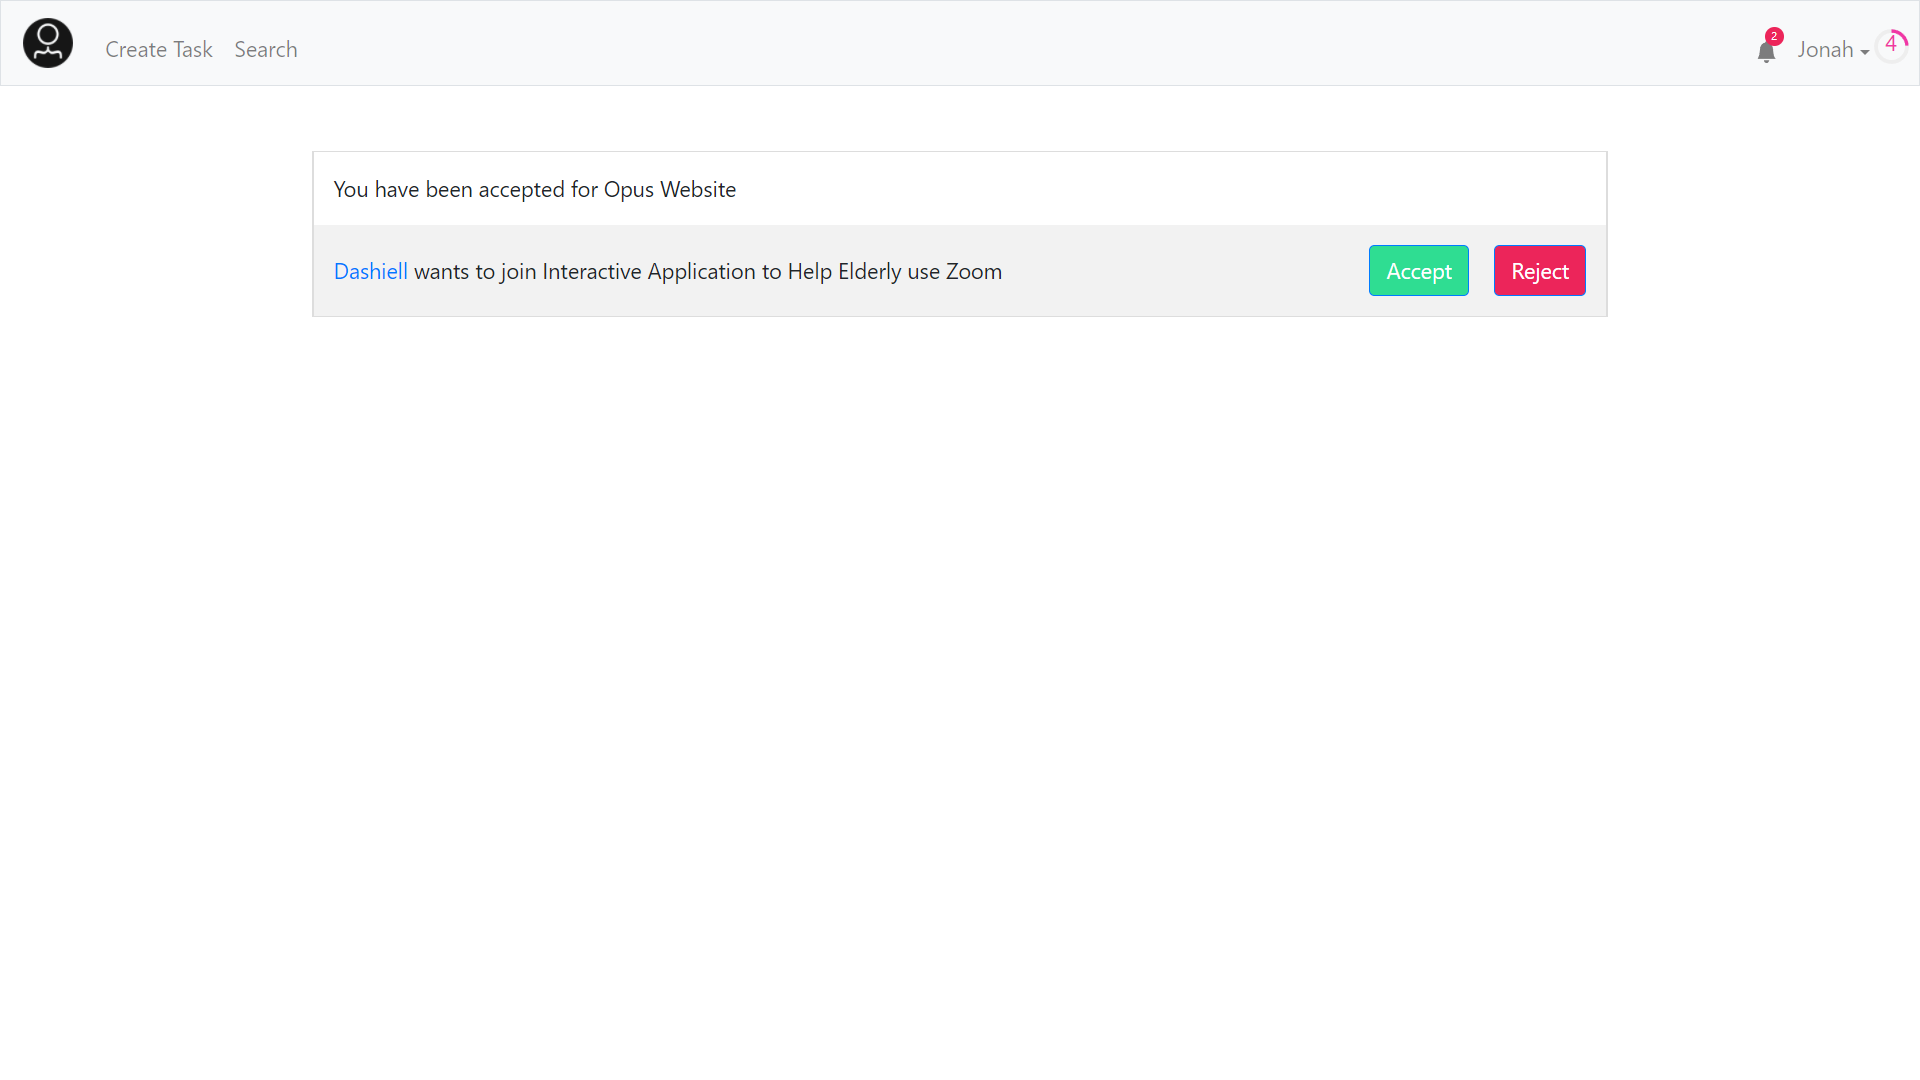The width and height of the screenshot is (1920, 1080).
Task: Open Dashiell's profile link
Action: click(x=370, y=271)
